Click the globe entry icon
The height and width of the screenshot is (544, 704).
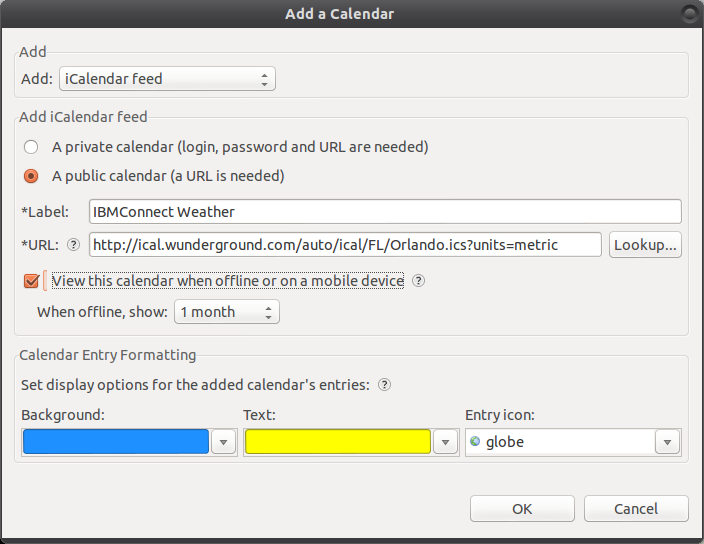click(474, 442)
